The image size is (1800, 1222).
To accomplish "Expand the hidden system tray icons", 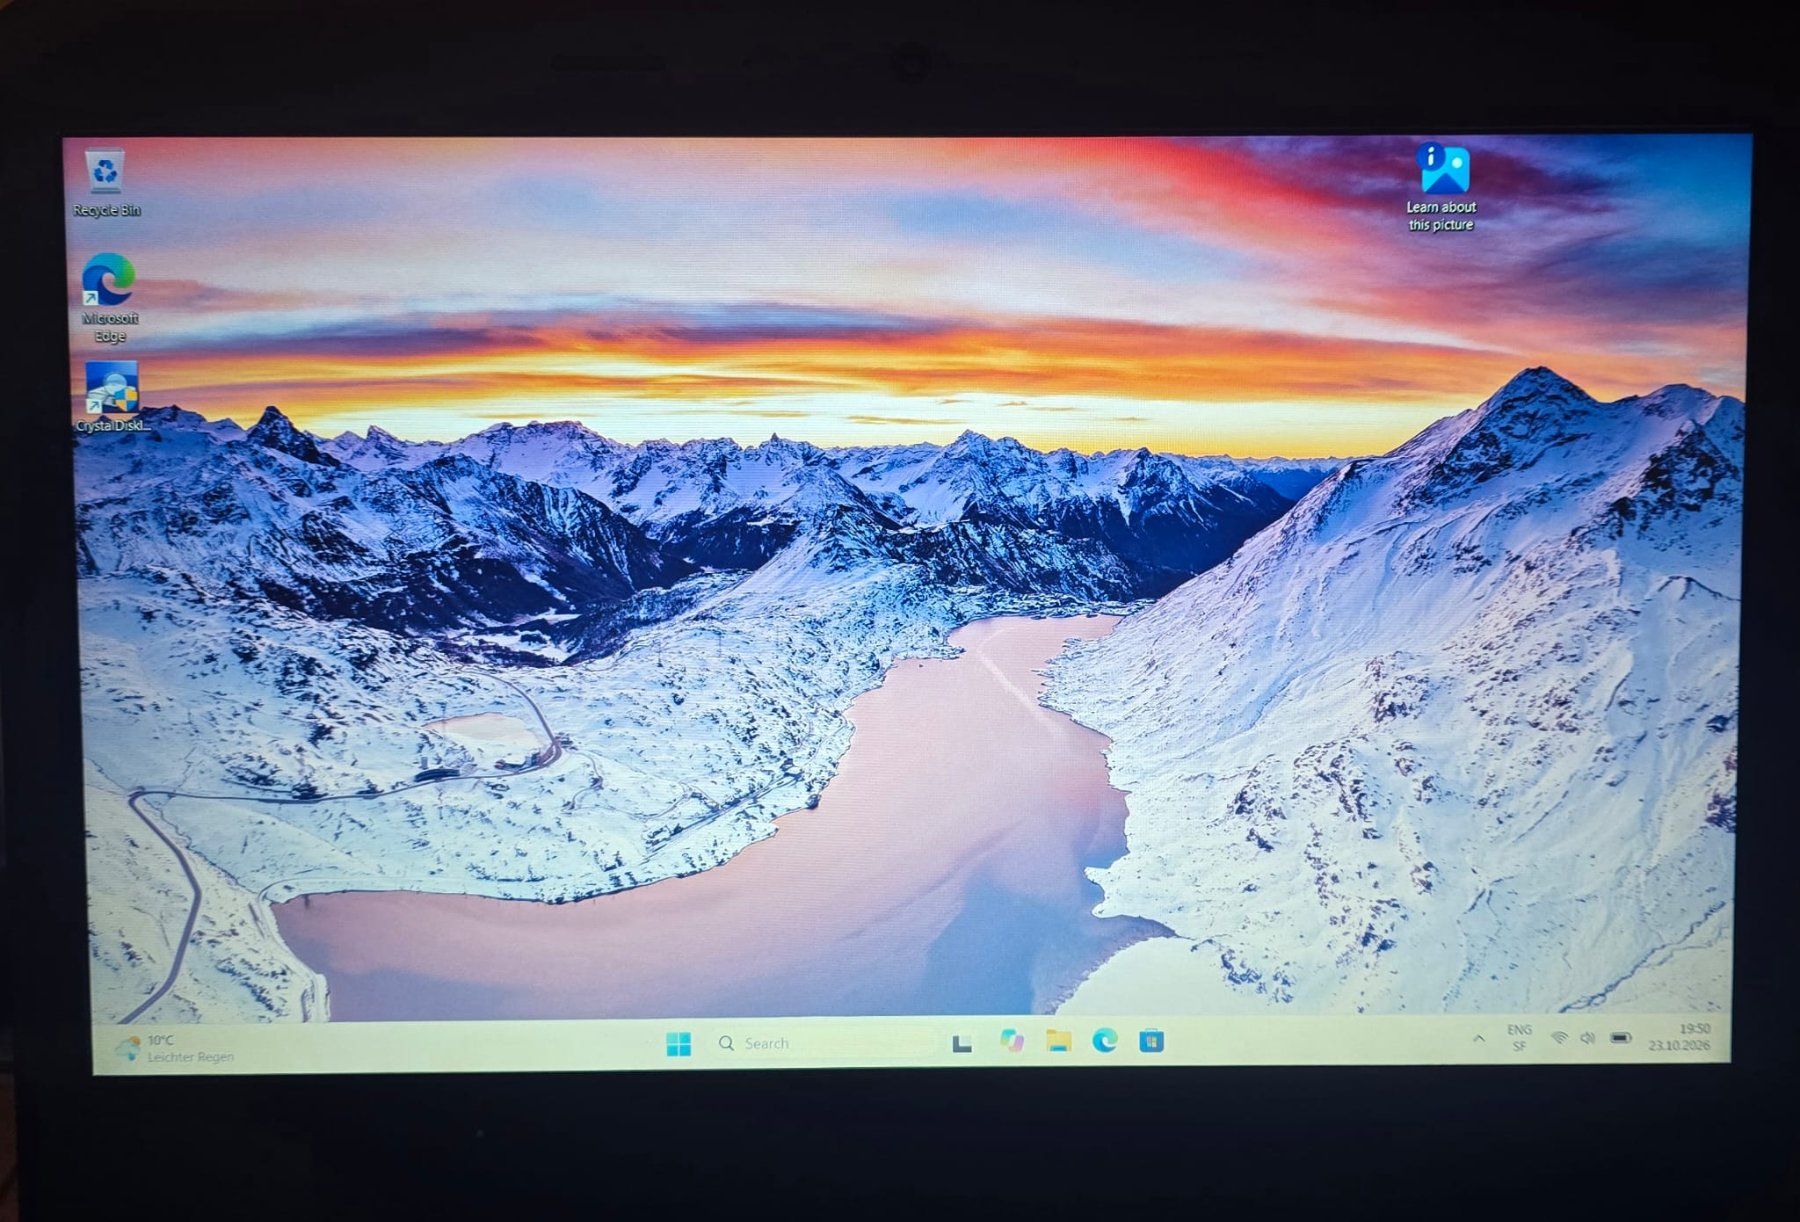I will [x=1479, y=1039].
